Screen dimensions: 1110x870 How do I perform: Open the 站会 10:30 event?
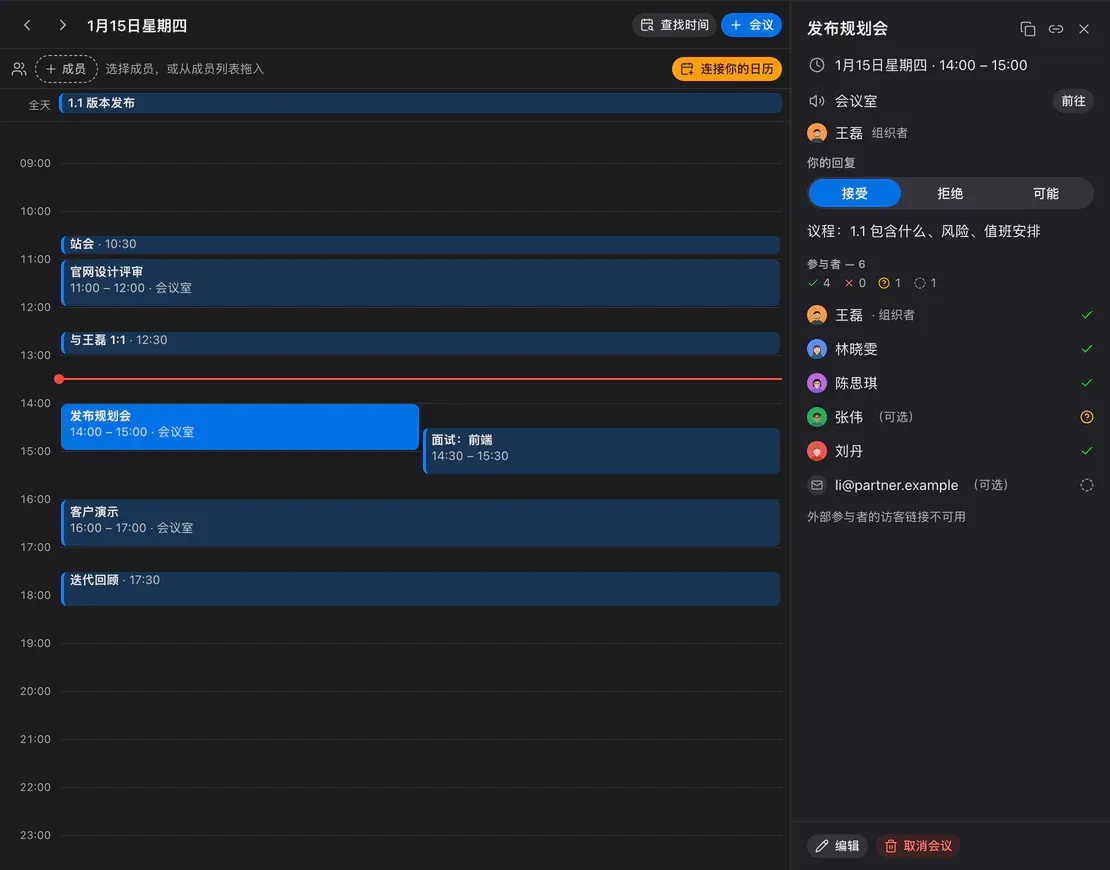[x=420, y=244]
